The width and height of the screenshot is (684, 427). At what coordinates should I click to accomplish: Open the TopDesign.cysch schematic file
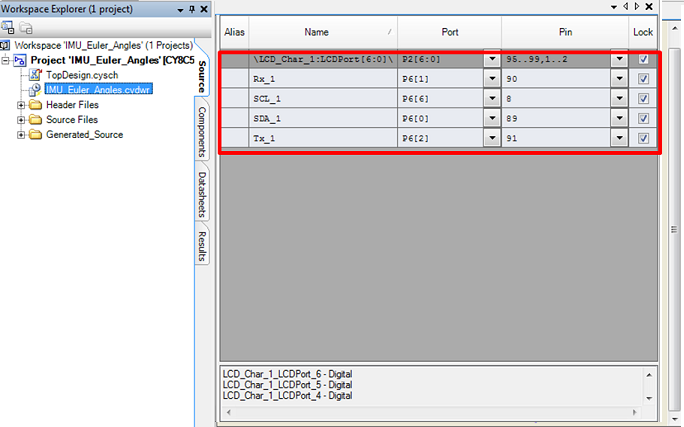tap(81, 75)
